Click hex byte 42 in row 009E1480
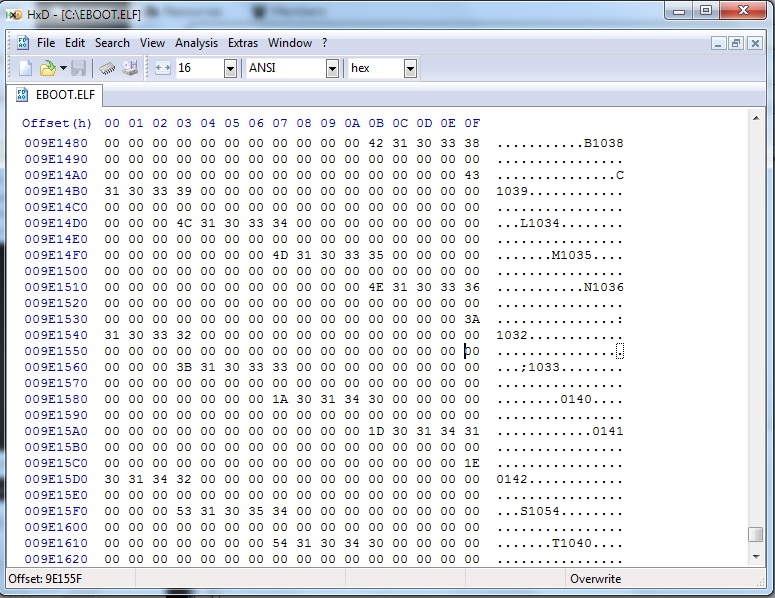This screenshot has height=598, width=775. click(x=376, y=143)
